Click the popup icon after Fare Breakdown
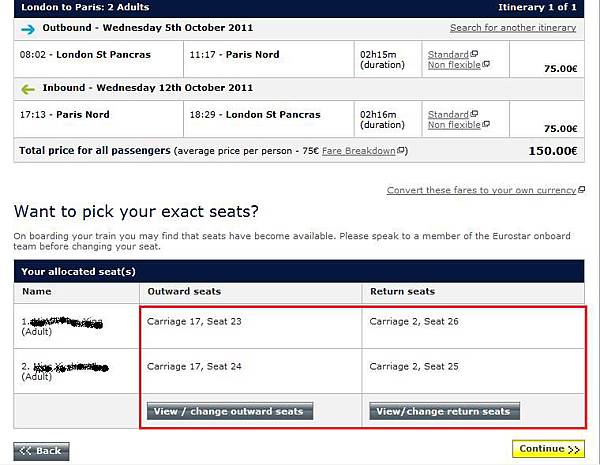 (x=402, y=151)
